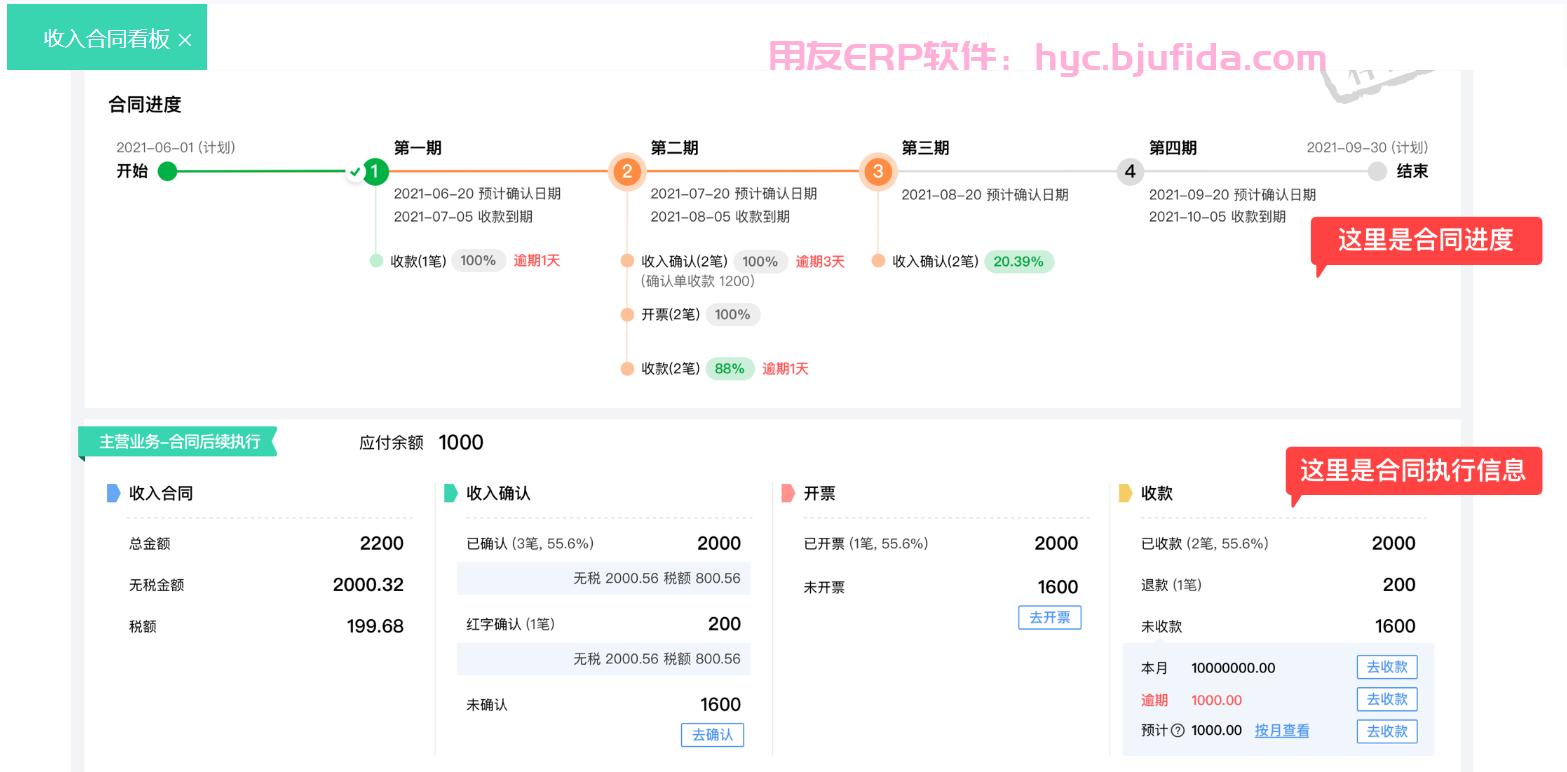Viewport: 1567px width, 772px height.
Task: Click the 去确认 button
Action: [712, 735]
